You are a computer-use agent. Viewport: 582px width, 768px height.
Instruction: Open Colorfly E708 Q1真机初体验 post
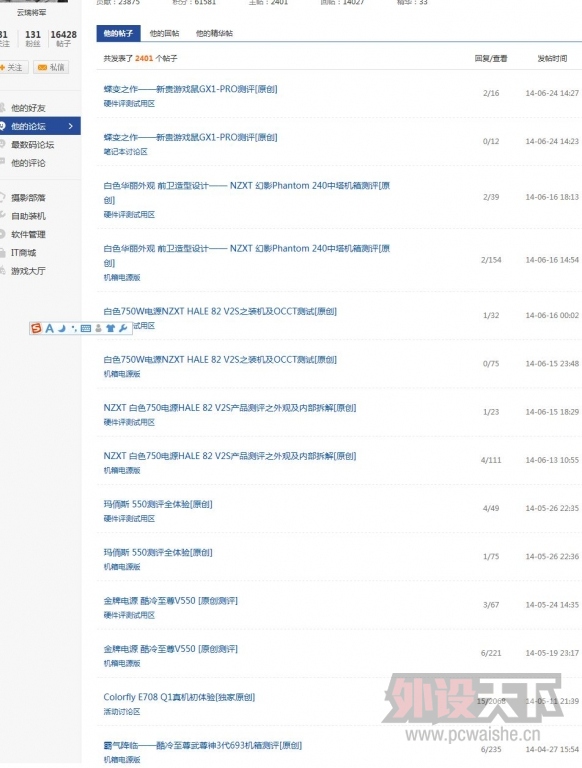coord(179,697)
